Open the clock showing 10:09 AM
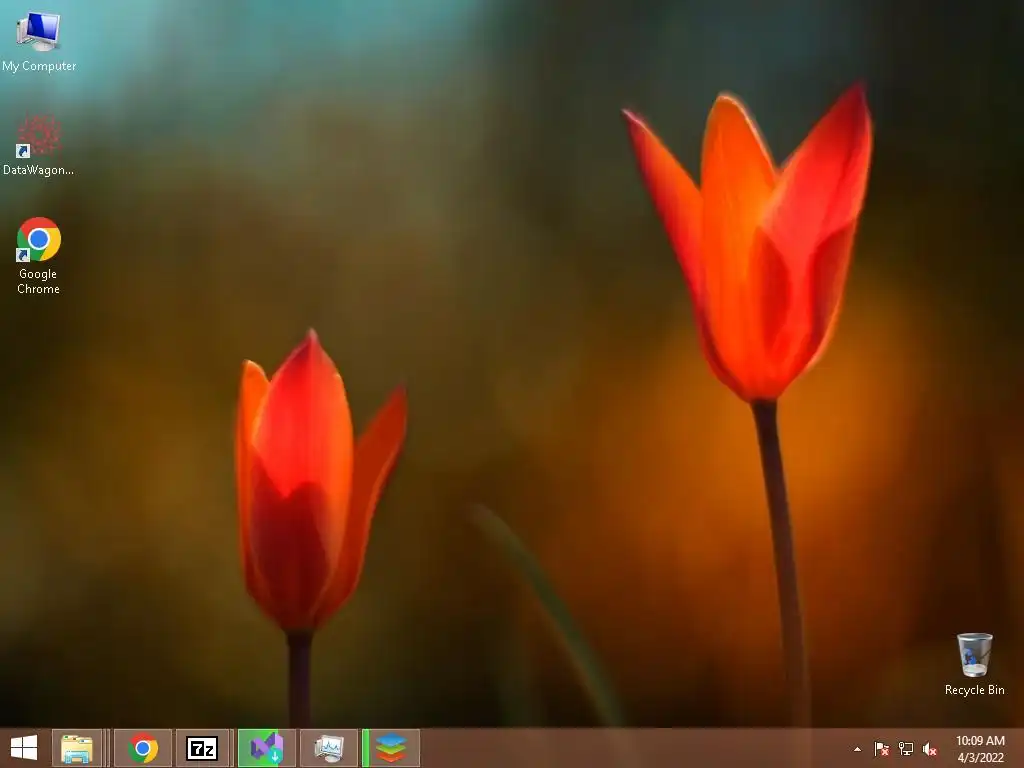1024x768 pixels. pos(980,741)
